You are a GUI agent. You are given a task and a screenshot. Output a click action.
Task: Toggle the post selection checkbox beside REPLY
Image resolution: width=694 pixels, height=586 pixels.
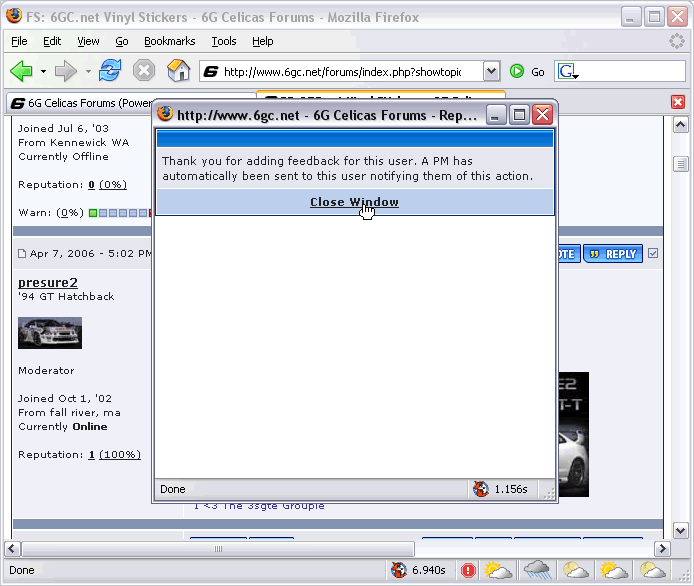[653, 253]
